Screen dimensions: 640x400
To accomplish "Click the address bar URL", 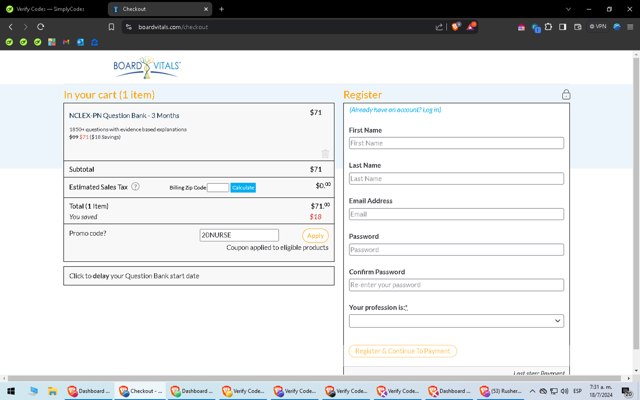I will coord(173,27).
